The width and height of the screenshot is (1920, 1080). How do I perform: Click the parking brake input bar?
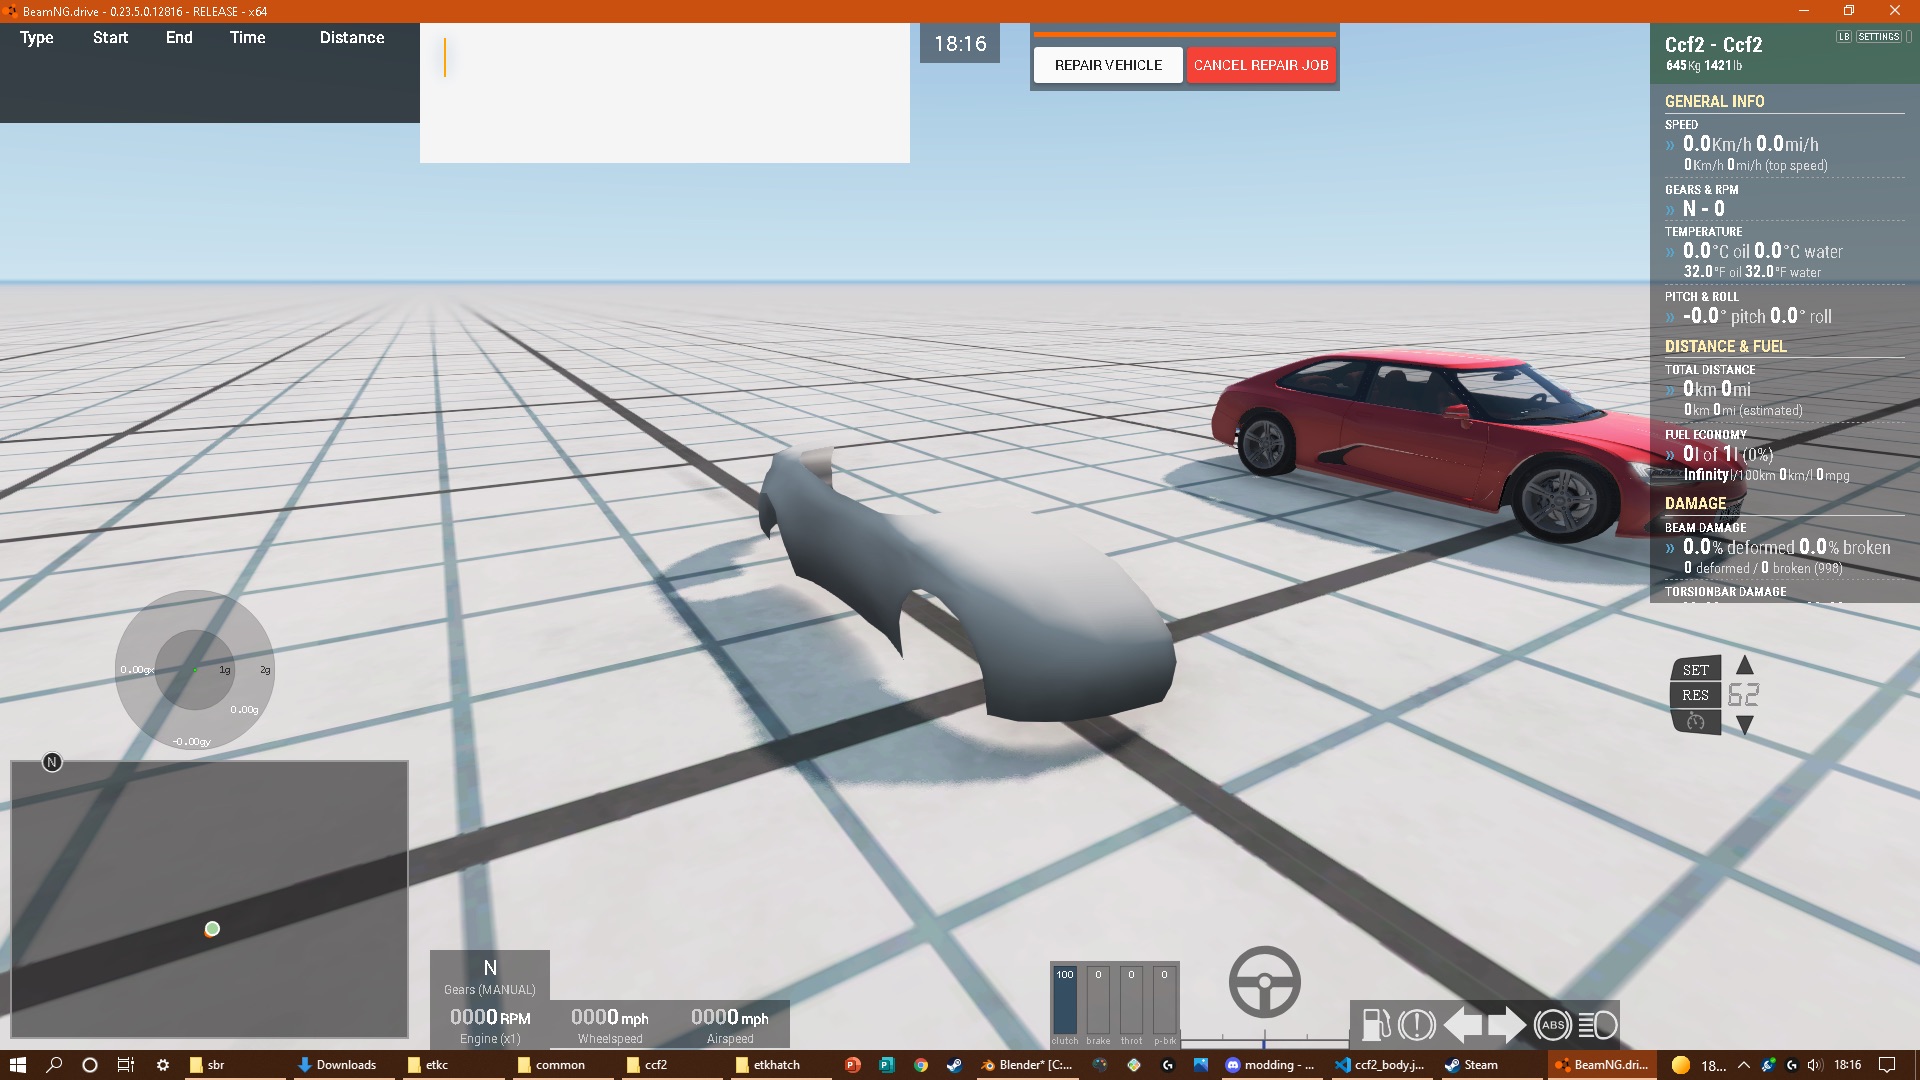[x=1164, y=1000]
